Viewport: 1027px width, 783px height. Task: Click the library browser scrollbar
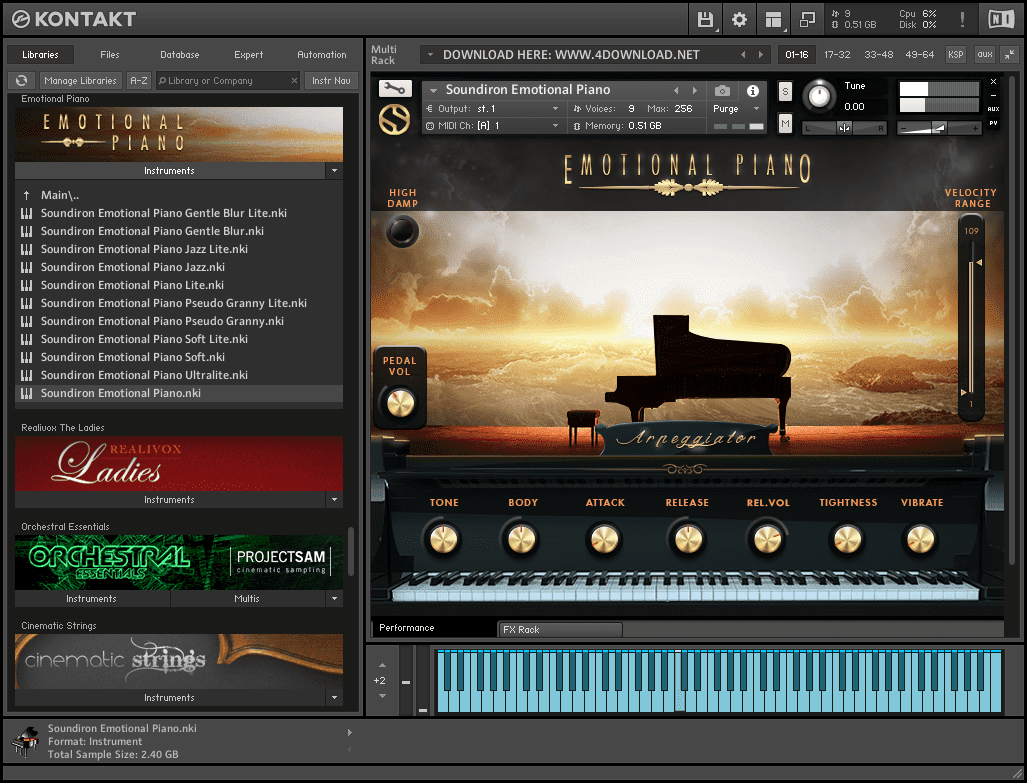click(350, 551)
